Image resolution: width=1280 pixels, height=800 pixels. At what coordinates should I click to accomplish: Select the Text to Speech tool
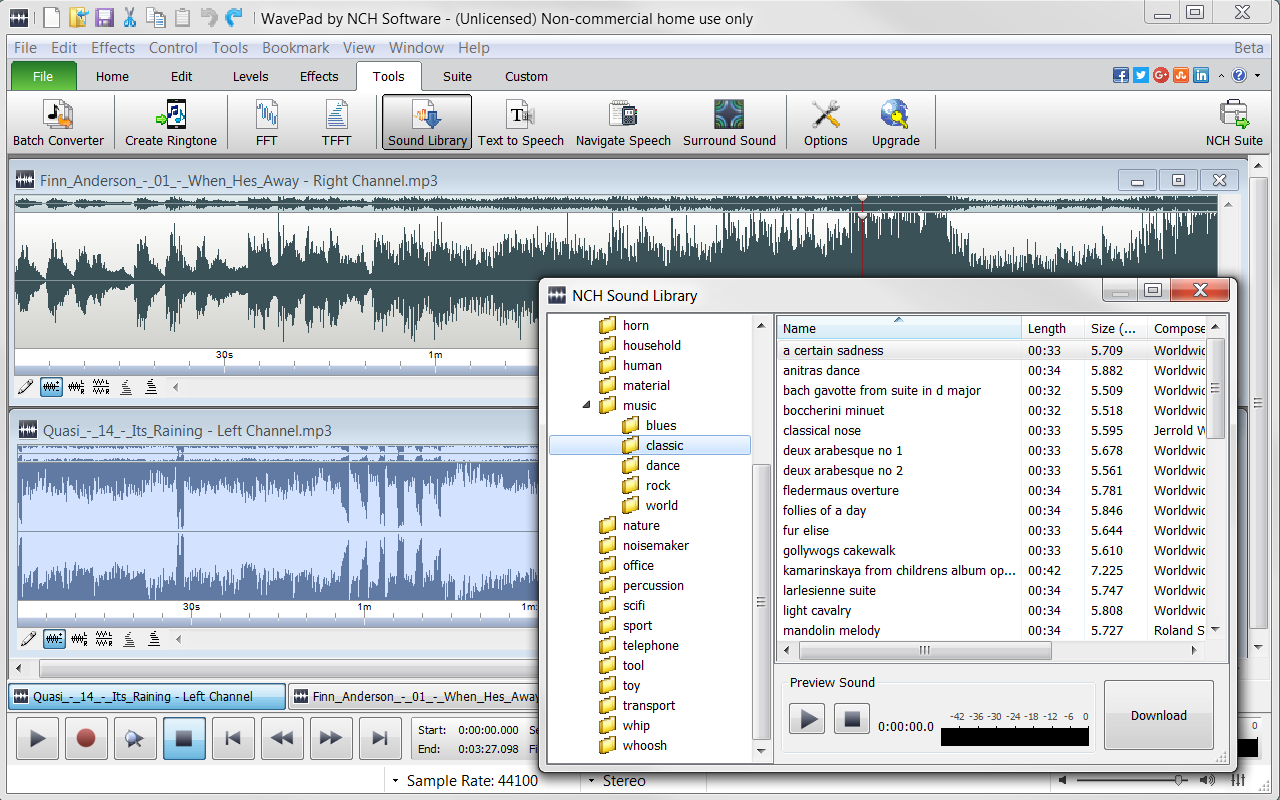[520, 120]
